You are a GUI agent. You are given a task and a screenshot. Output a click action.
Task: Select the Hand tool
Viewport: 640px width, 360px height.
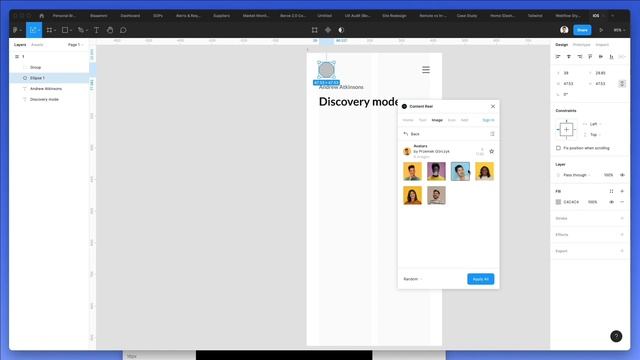110,30
